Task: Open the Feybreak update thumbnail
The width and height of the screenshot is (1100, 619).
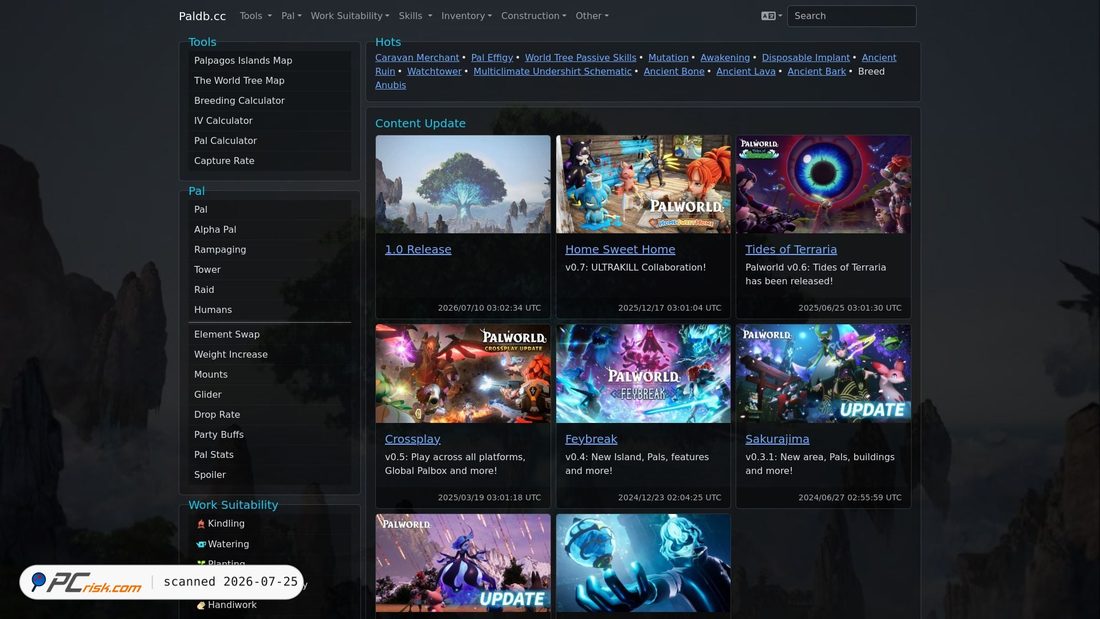Action: [x=643, y=373]
